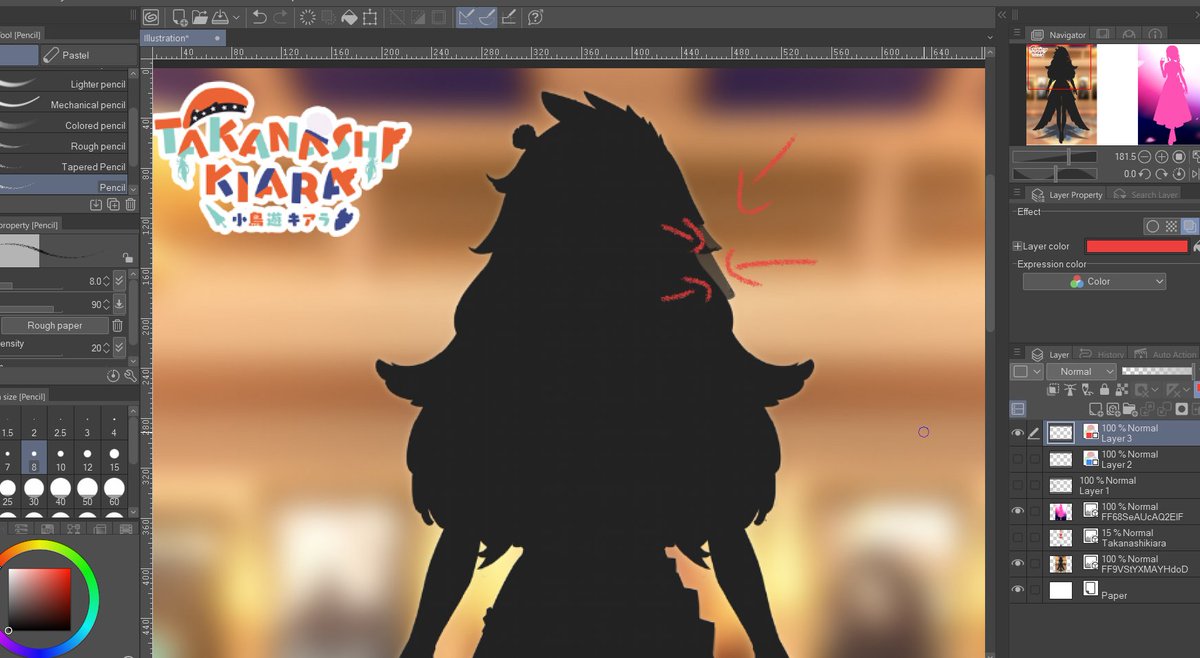Screen dimensions: 1200x658
Task: Zoom in Navigator with plus icon
Action: point(1162,157)
